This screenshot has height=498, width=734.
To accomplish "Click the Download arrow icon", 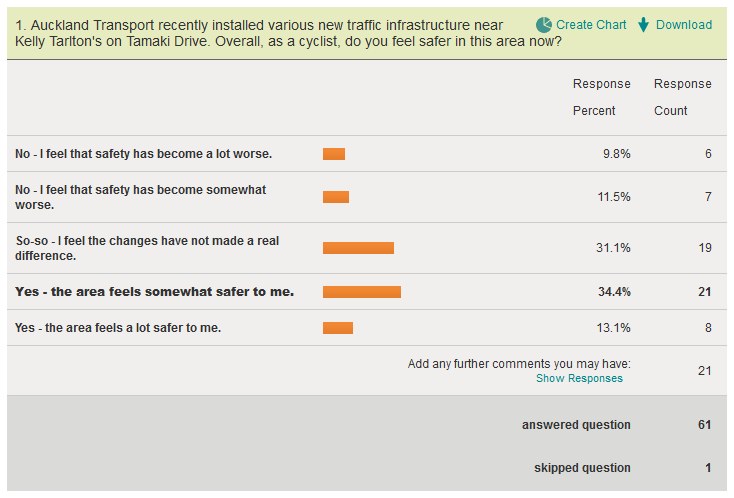I will pos(644,24).
